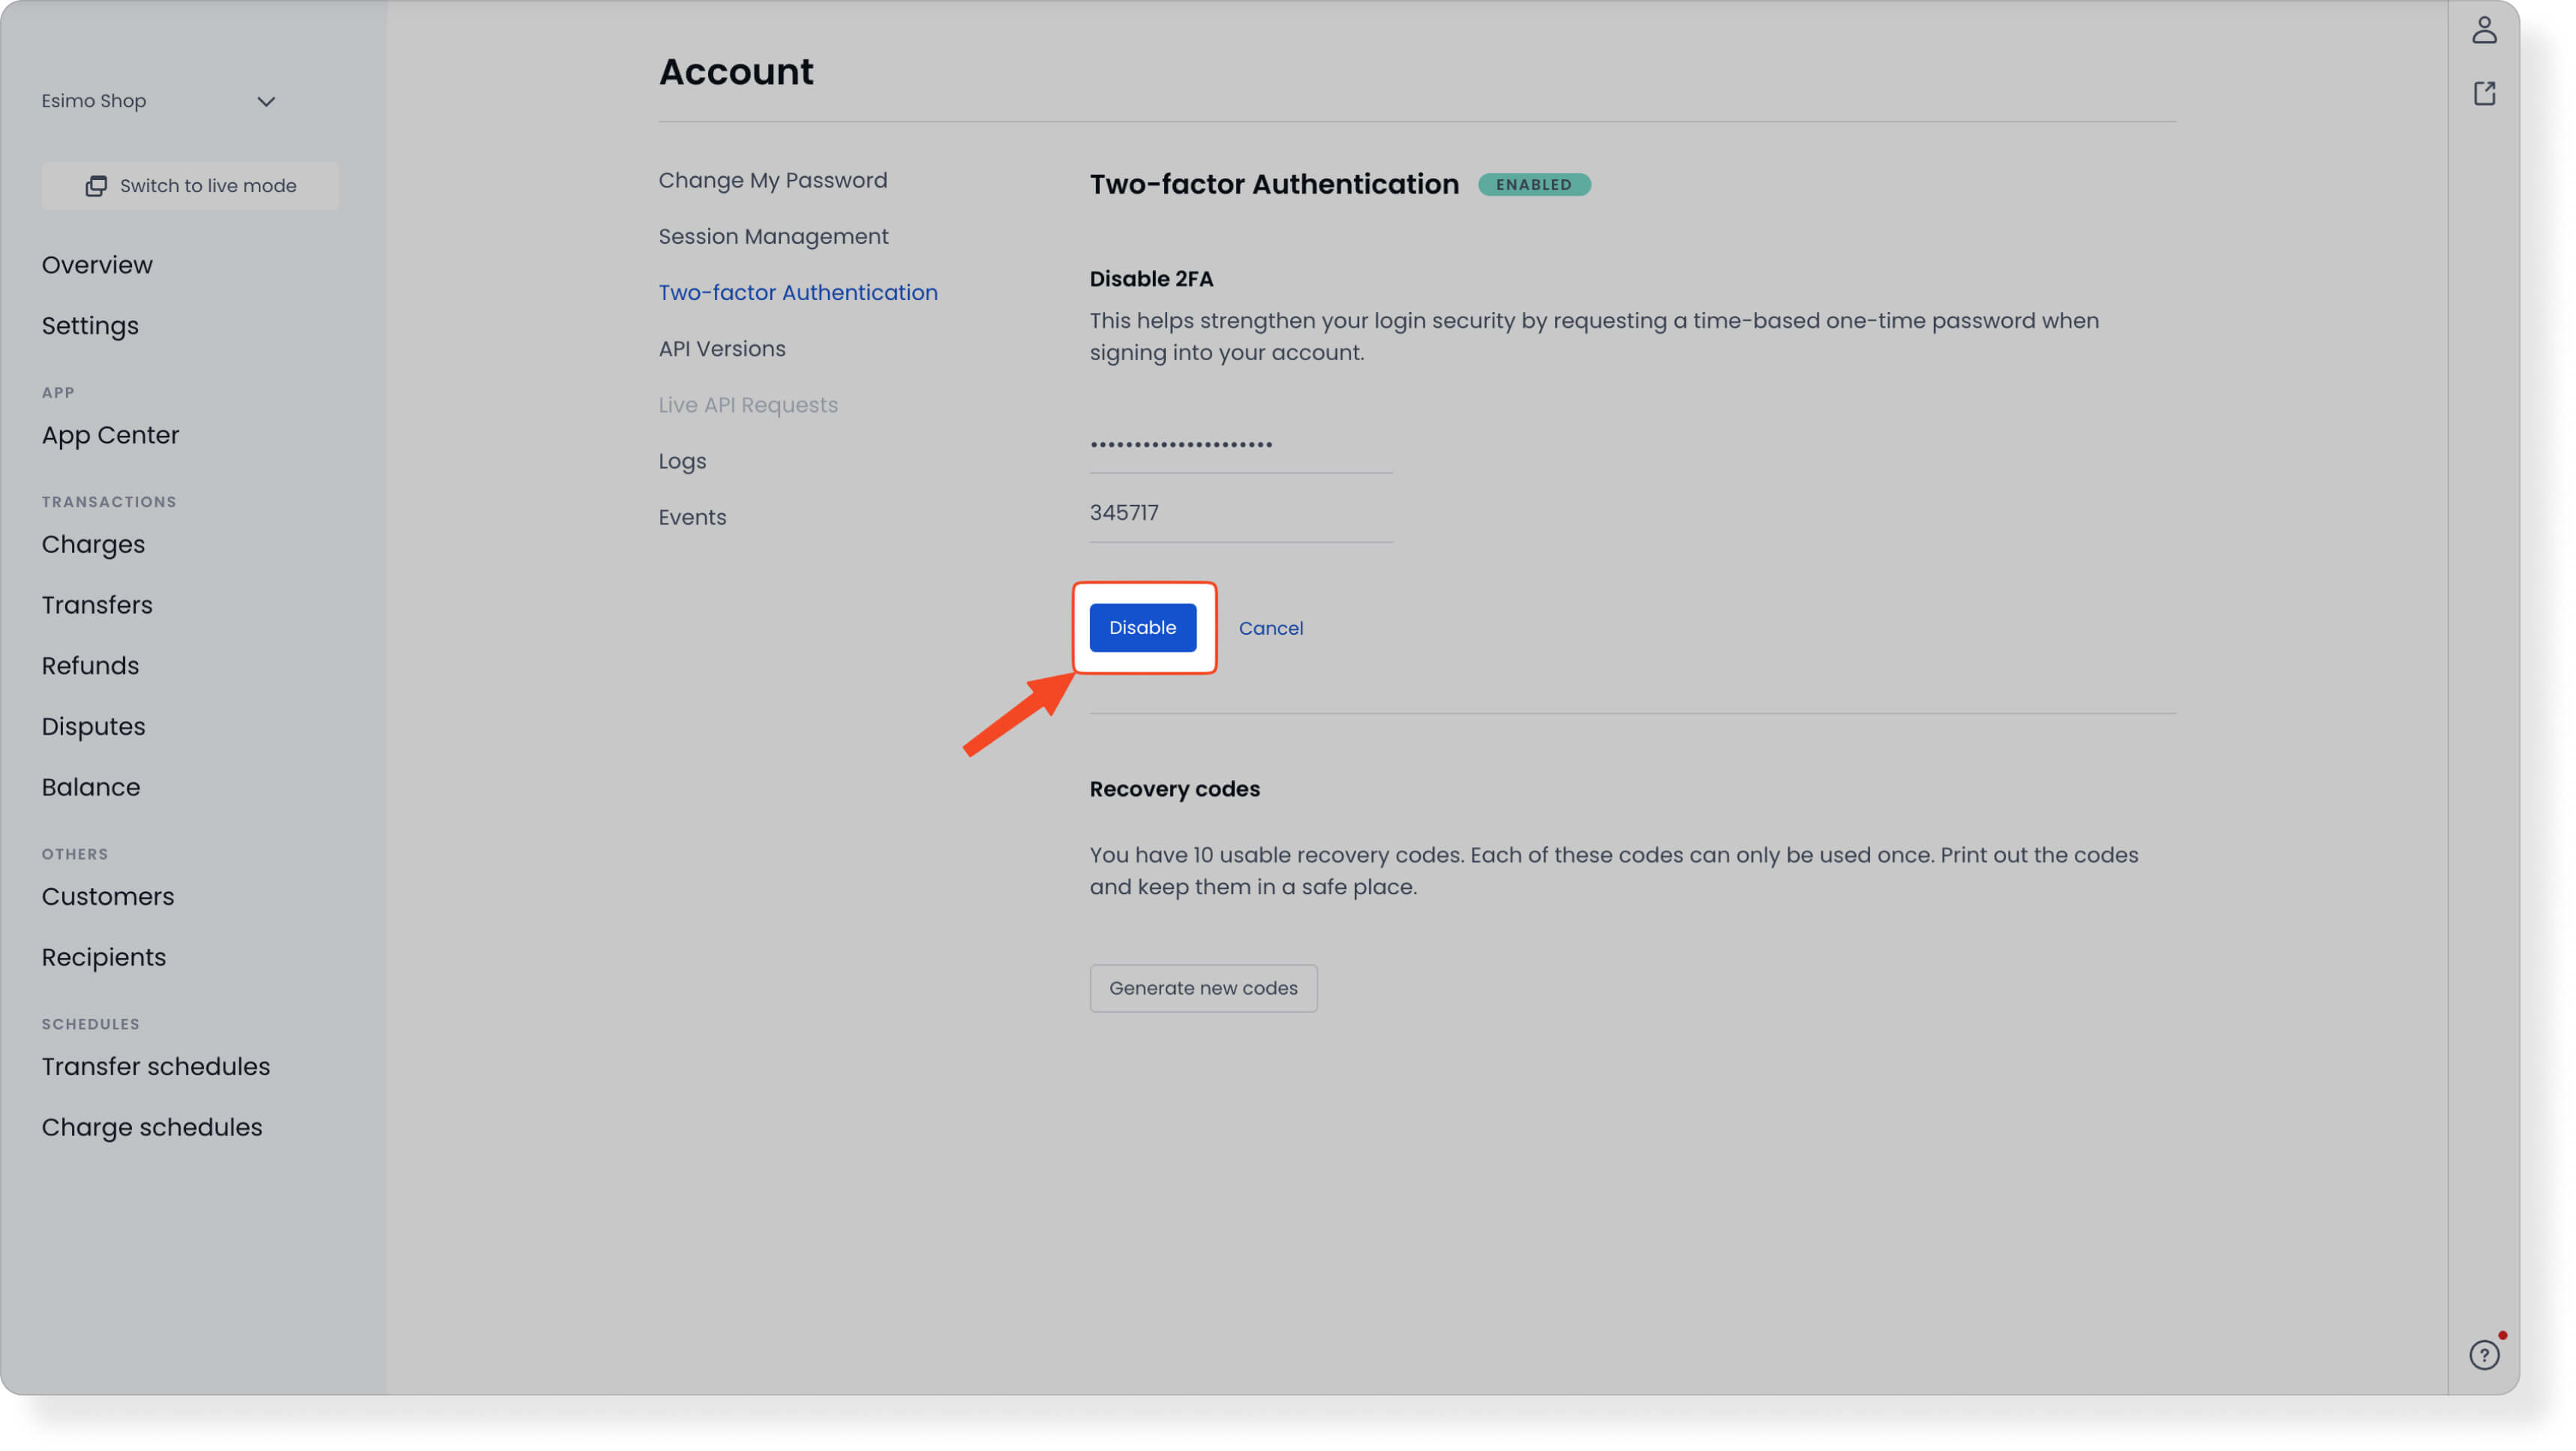Open the Logs section
Viewport: 2576px width, 1451px height.
pos(682,461)
